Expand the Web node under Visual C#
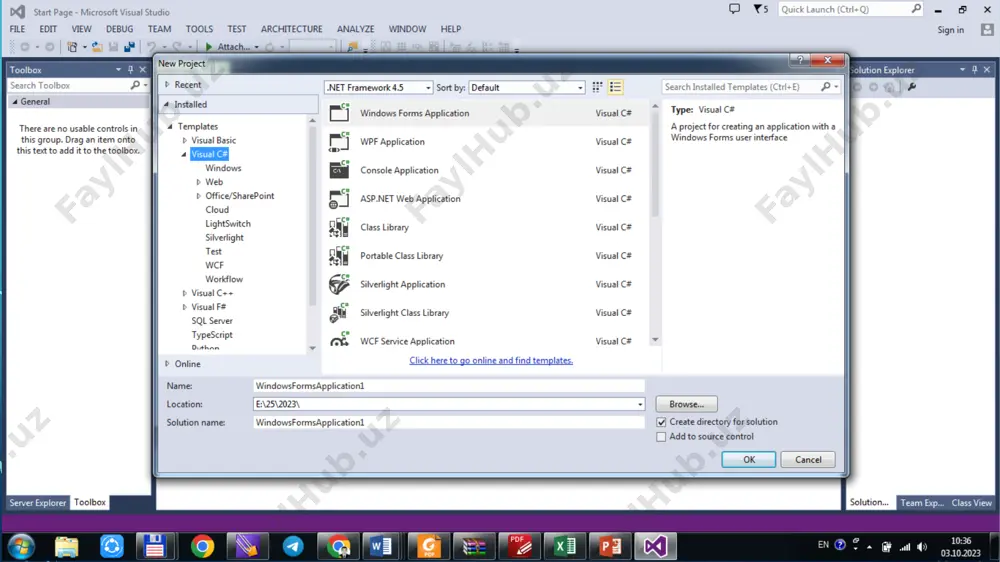This screenshot has height=562, width=1000. pos(198,182)
